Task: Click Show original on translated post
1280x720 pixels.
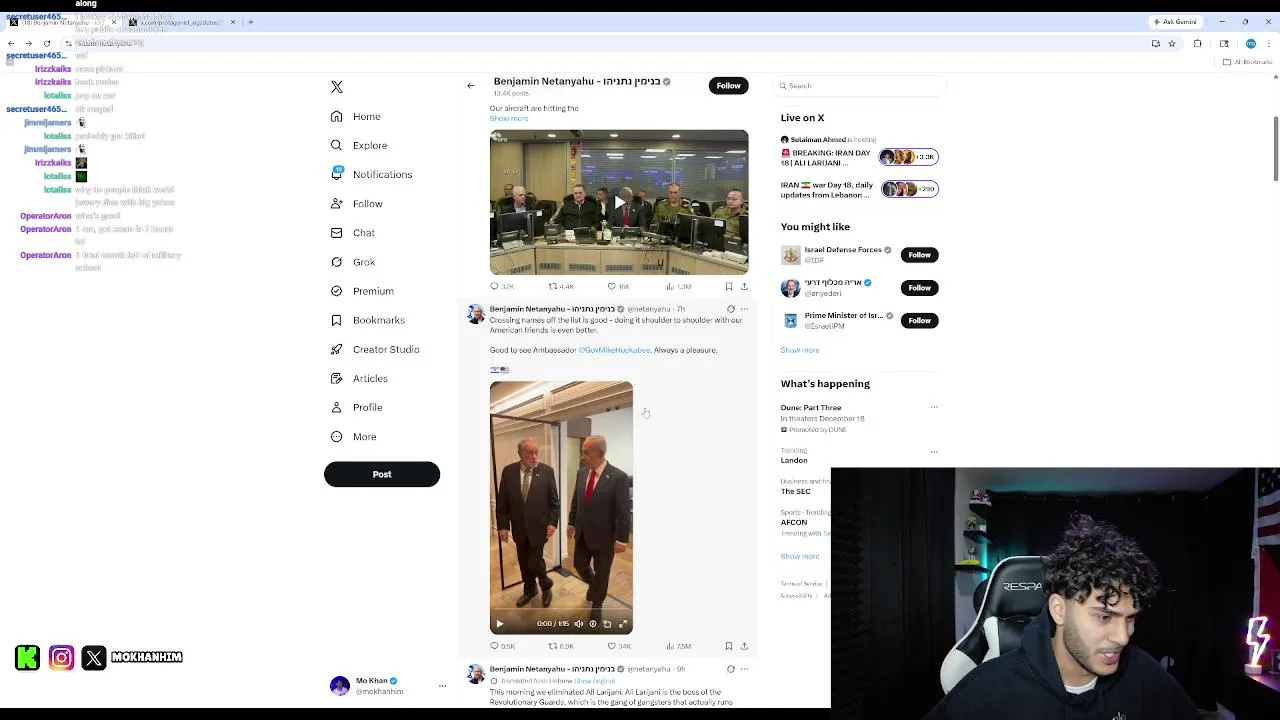Action: point(595,681)
